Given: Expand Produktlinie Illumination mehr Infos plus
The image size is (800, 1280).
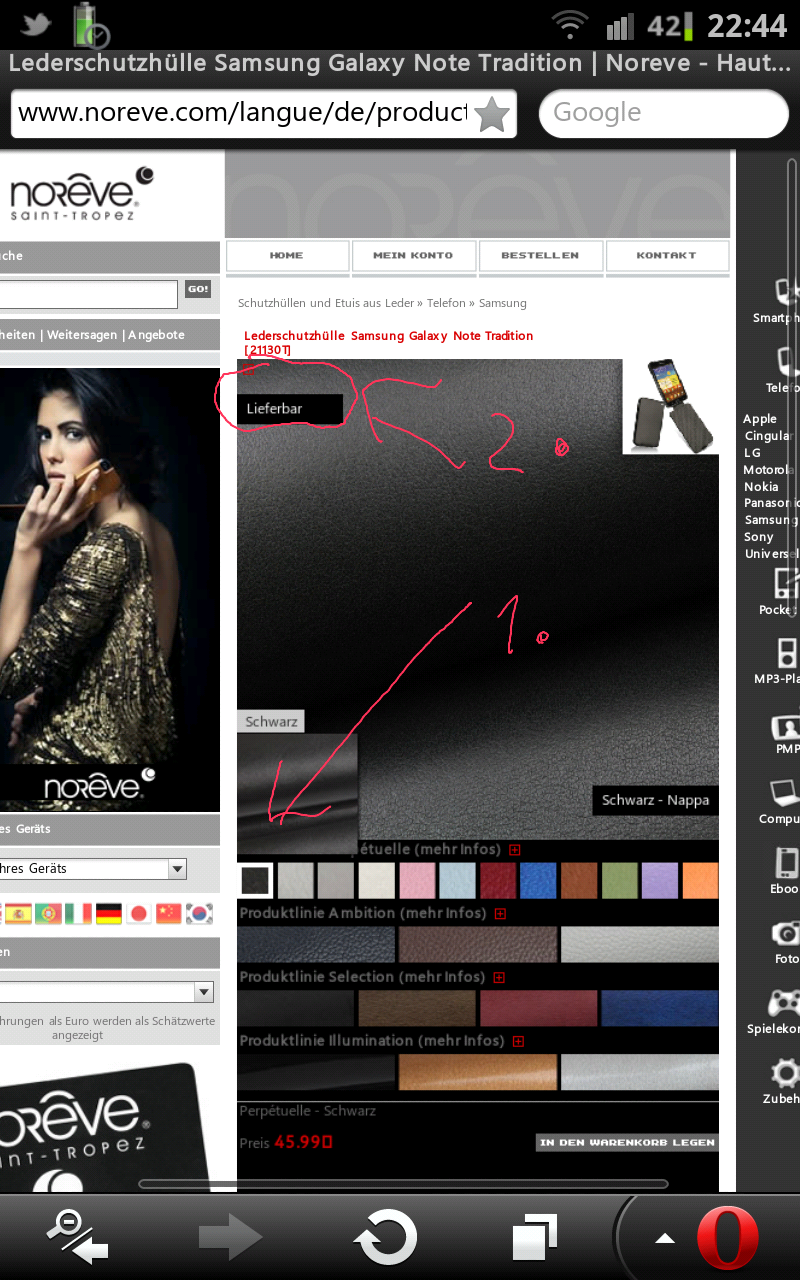Looking at the screenshot, I should 518,1041.
